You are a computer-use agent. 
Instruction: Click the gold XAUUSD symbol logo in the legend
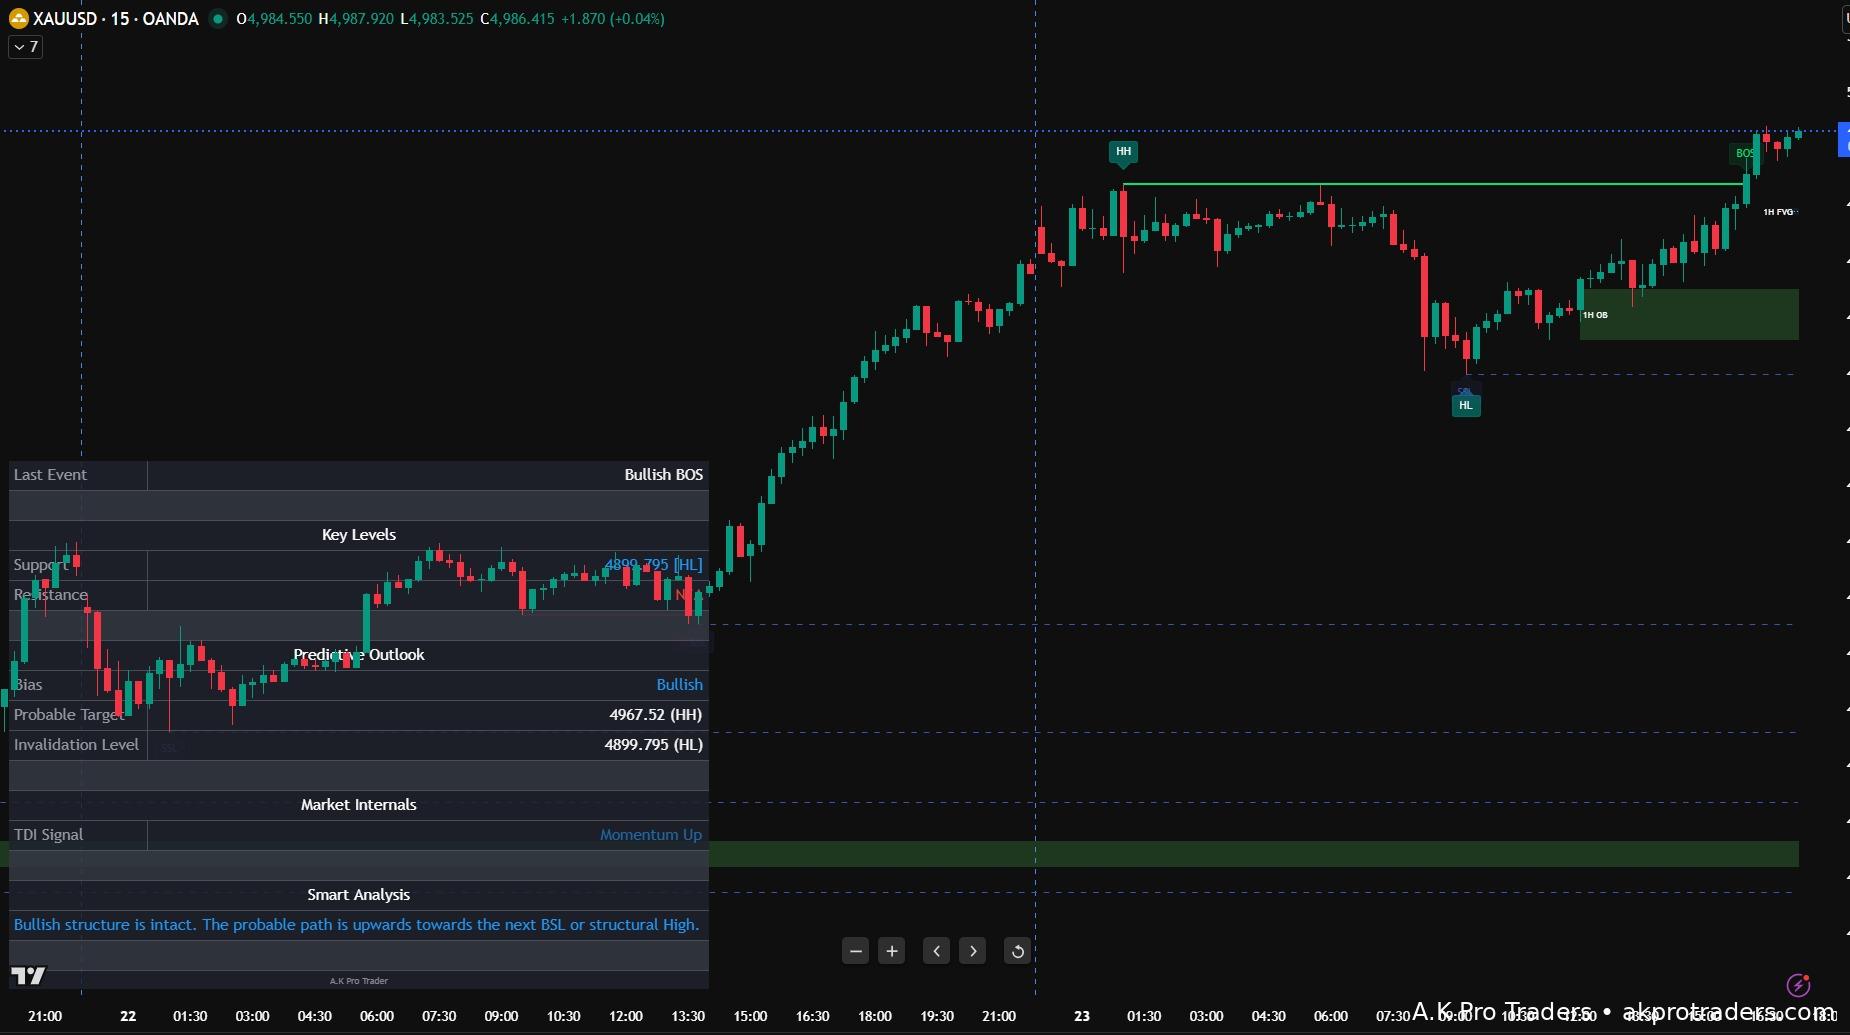point(17,18)
